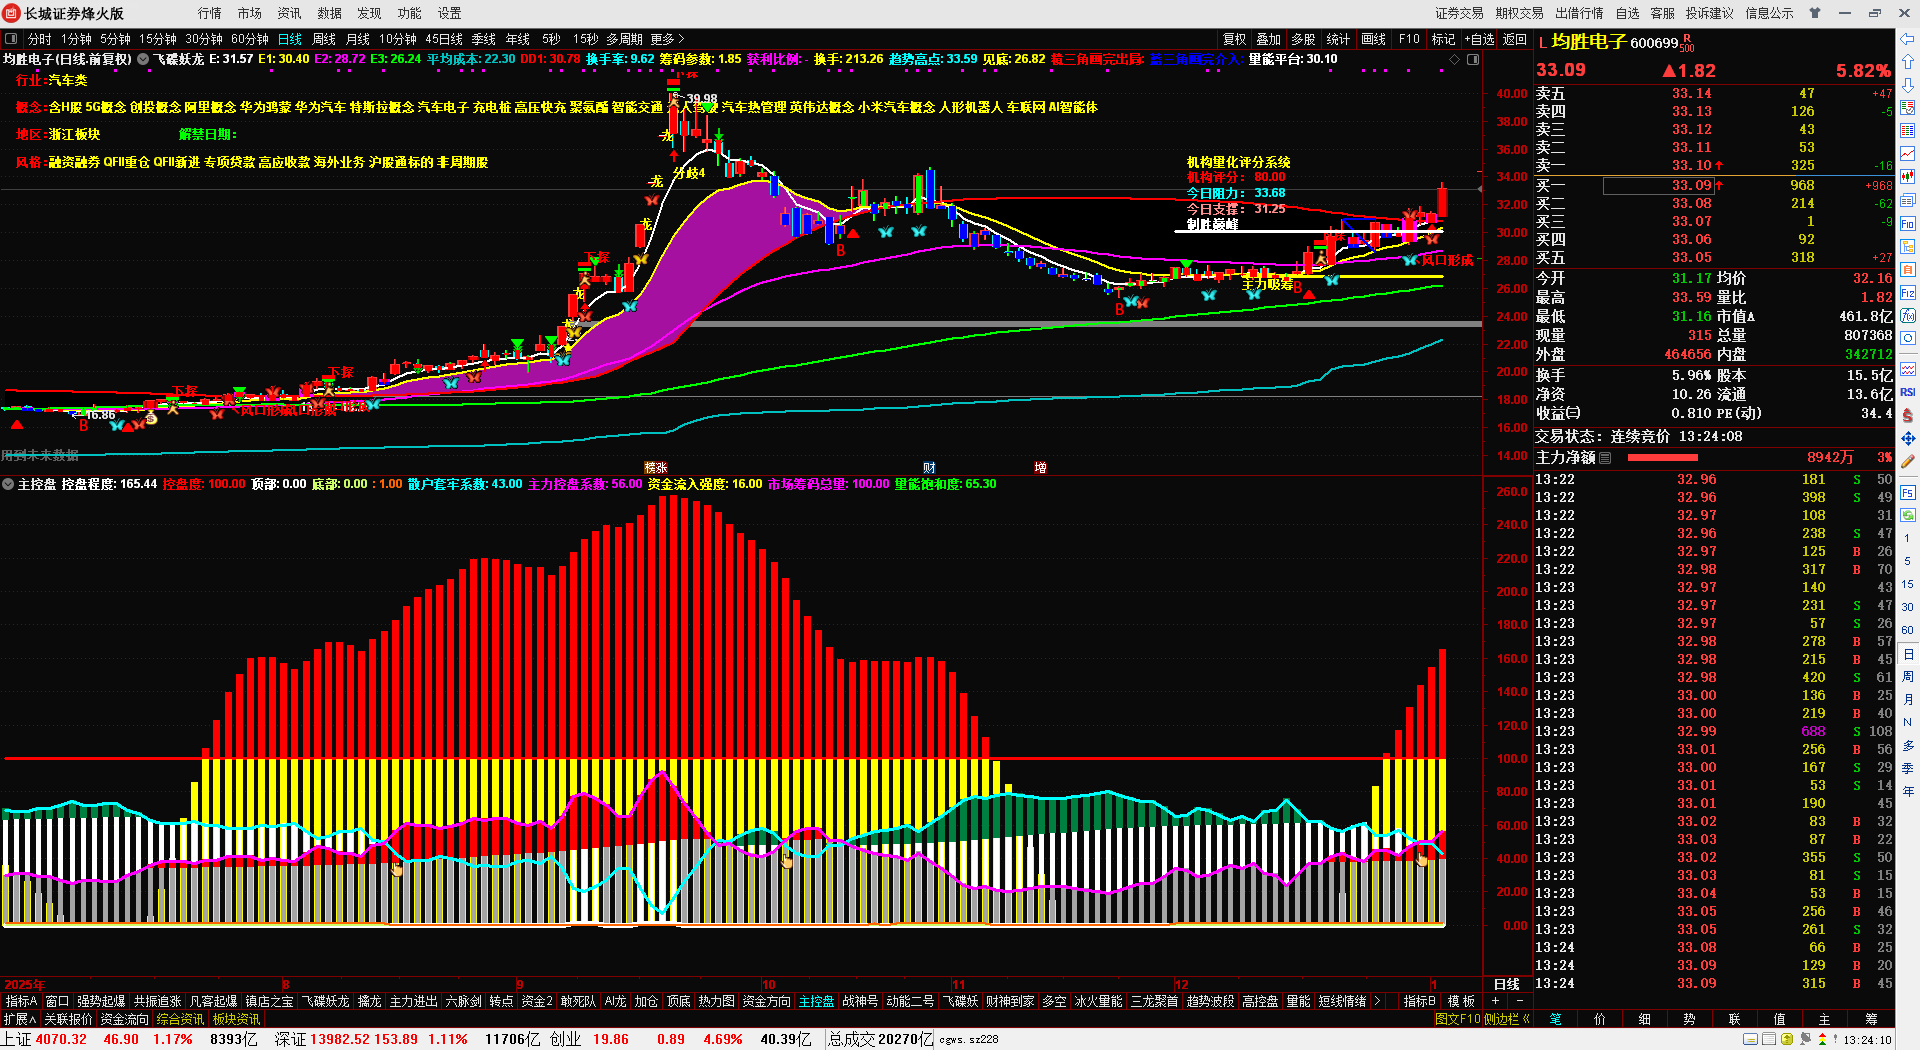Open the 行情 menu
Viewport: 1920px width, 1050px height.
point(210,13)
